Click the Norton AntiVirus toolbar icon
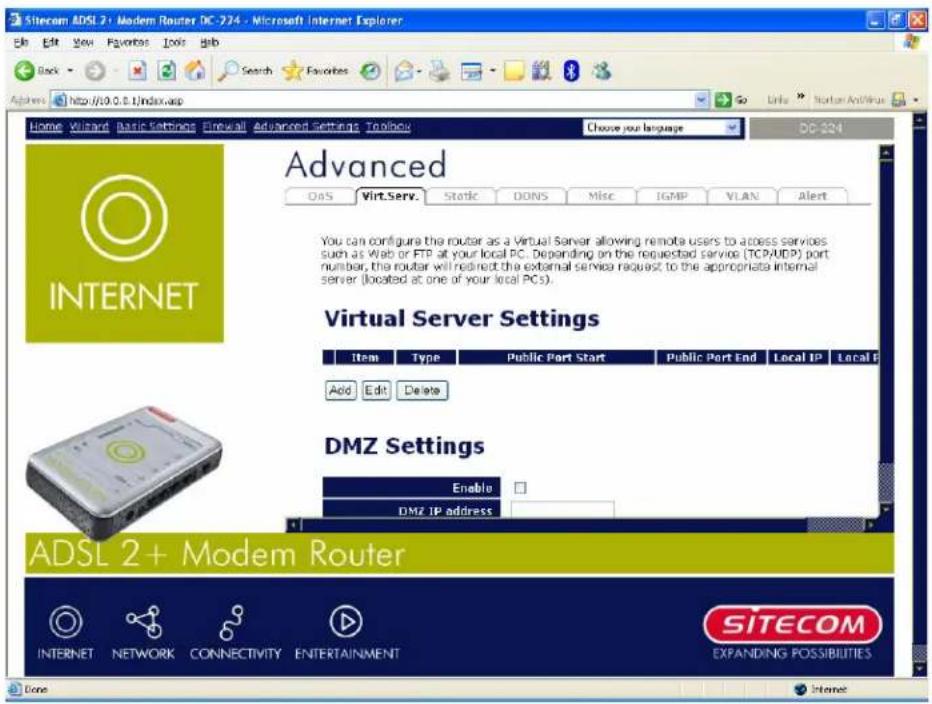Viewport: 932px width, 704px height. point(899,100)
